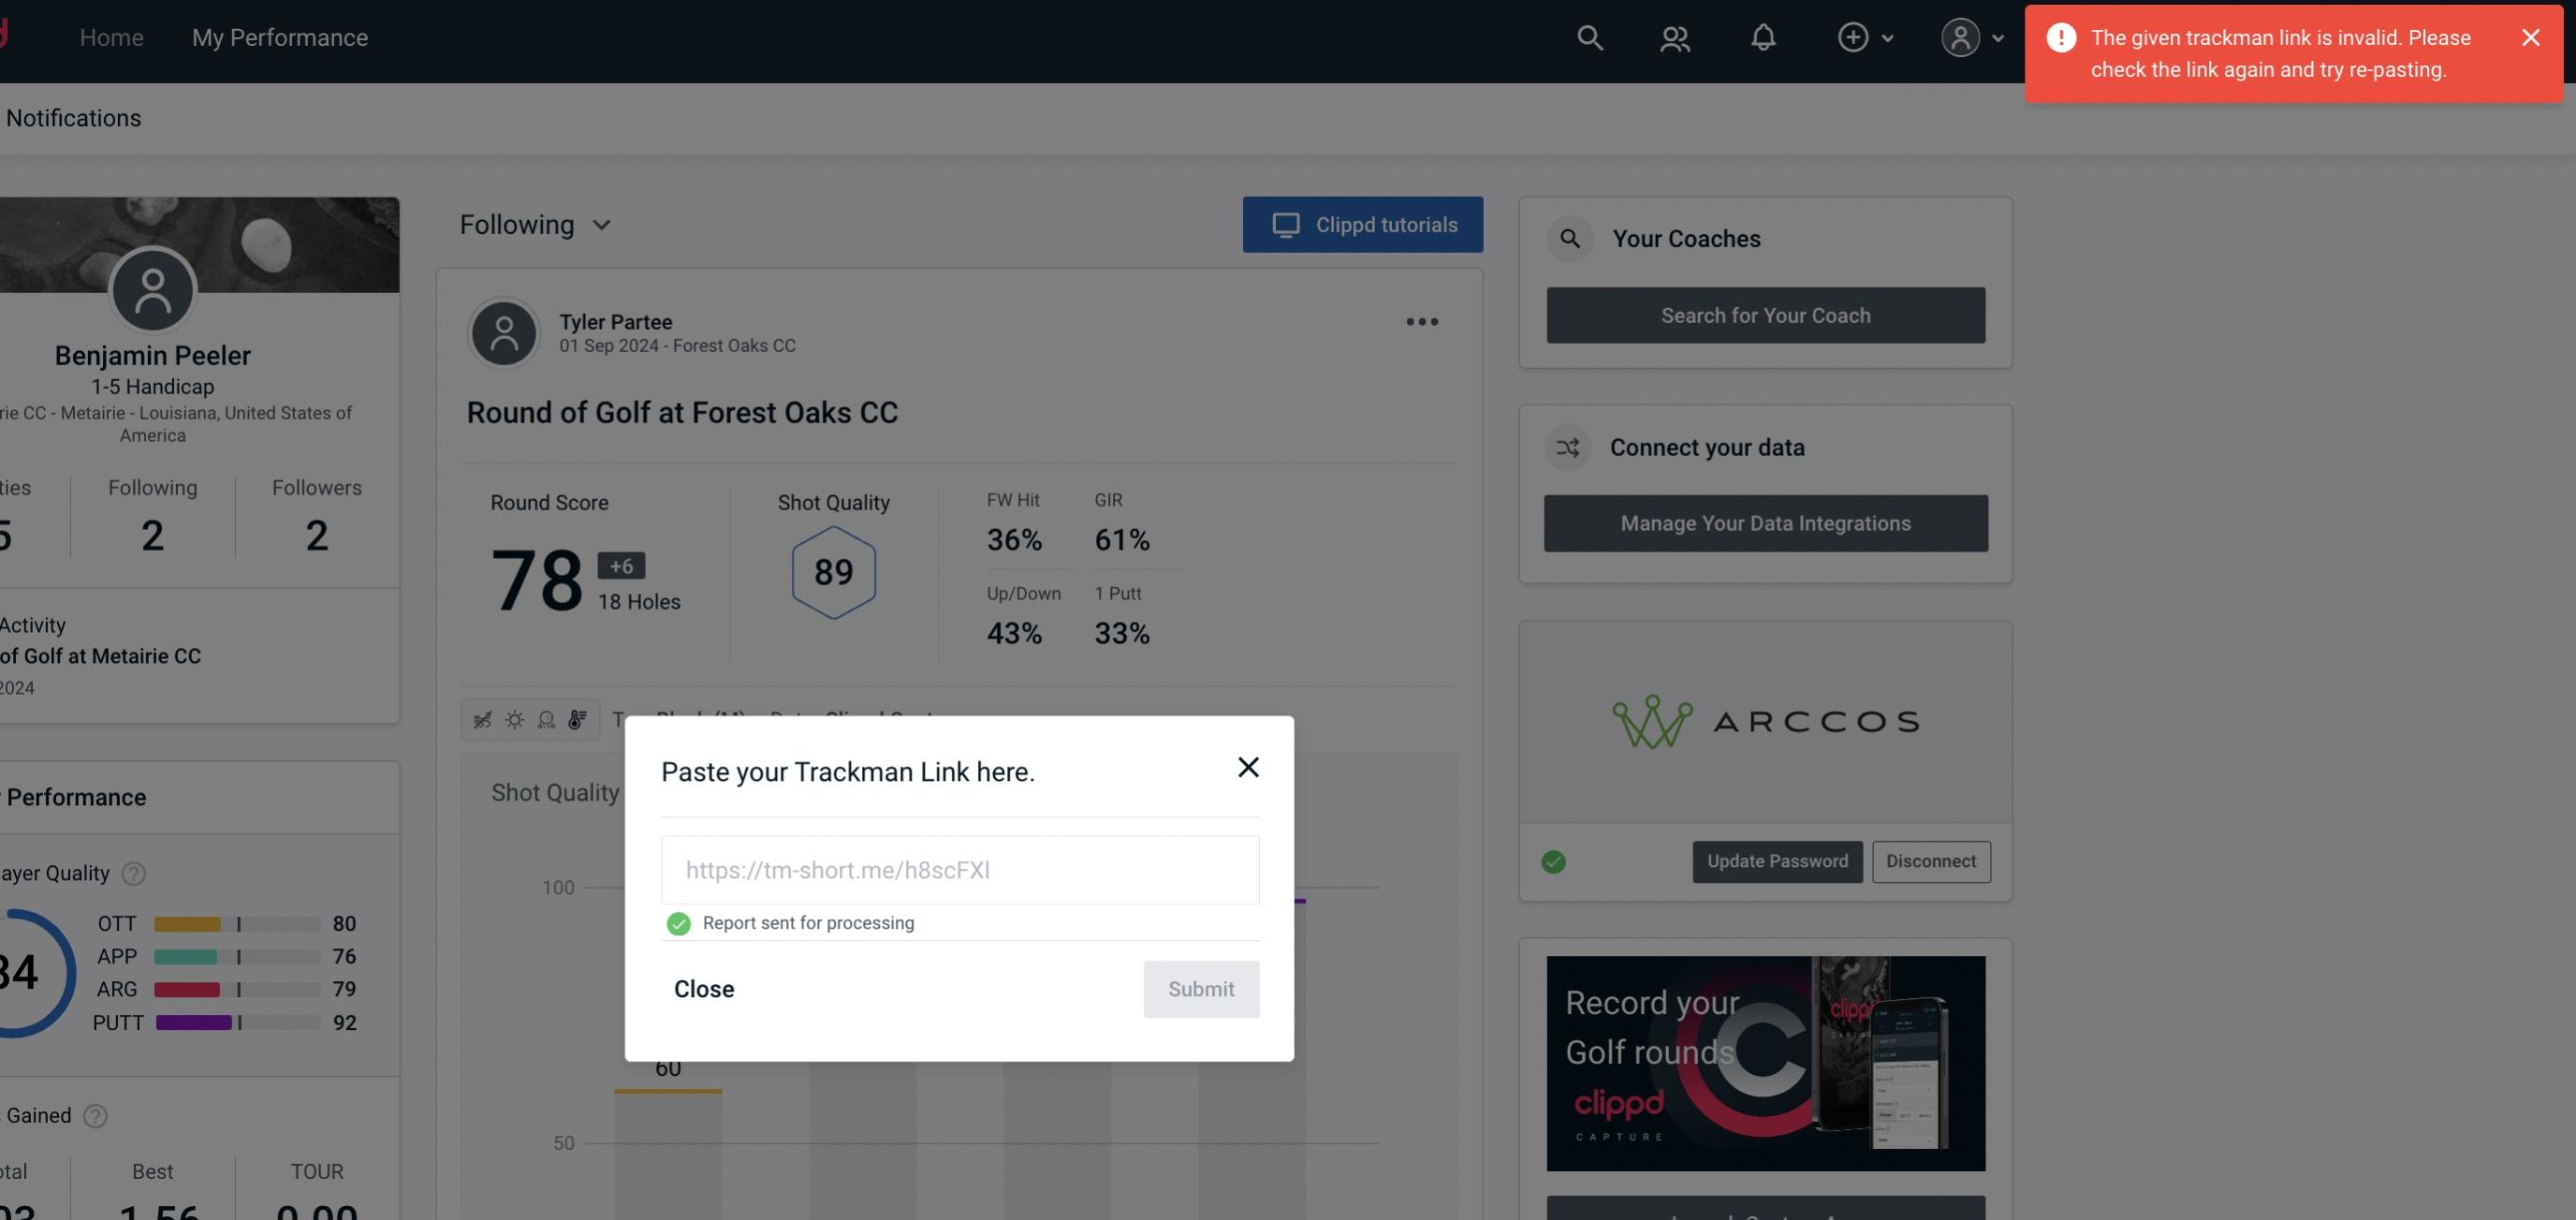Click the Search for Your Coach button
Screen dimensions: 2576x1220
click(x=1766, y=314)
